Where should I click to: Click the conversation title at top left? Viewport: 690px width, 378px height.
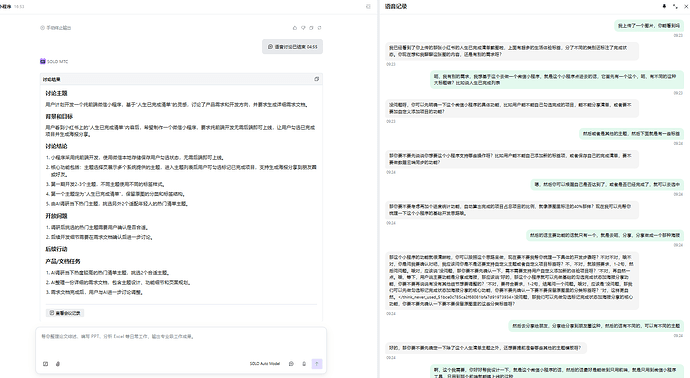tap(5, 7)
